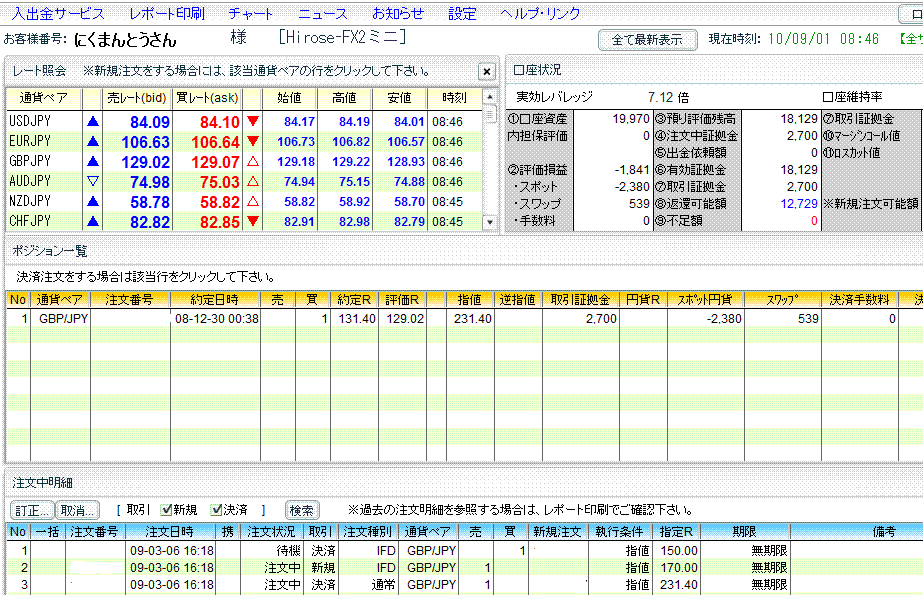This screenshot has height=595, width=924.
Task: Click USDJPY ask rate 84.10
Action: (x=220, y=122)
